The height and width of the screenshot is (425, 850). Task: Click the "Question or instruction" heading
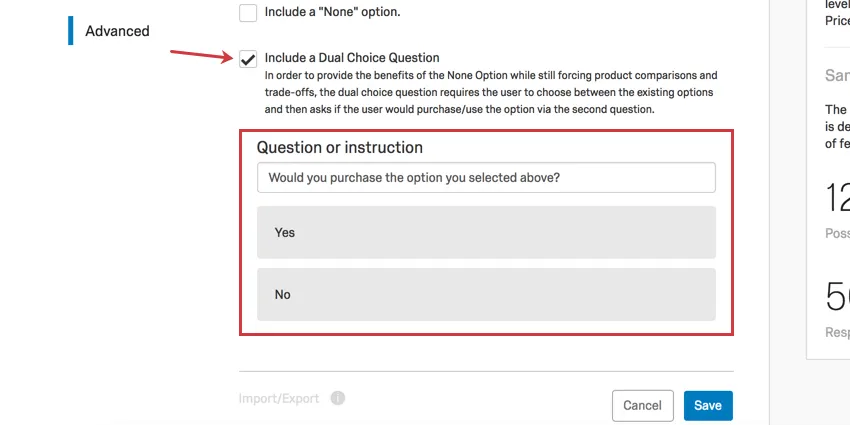[x=340, y=147]
